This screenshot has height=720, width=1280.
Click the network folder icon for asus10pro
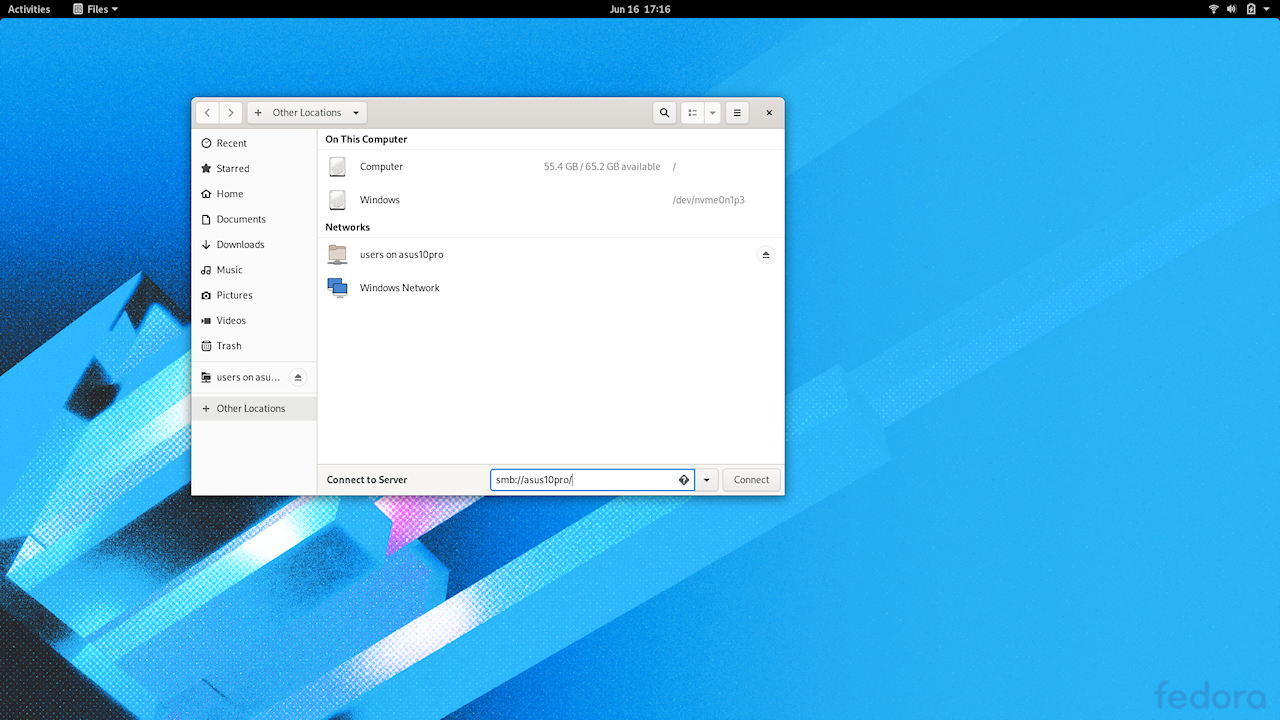click(337, 255)
